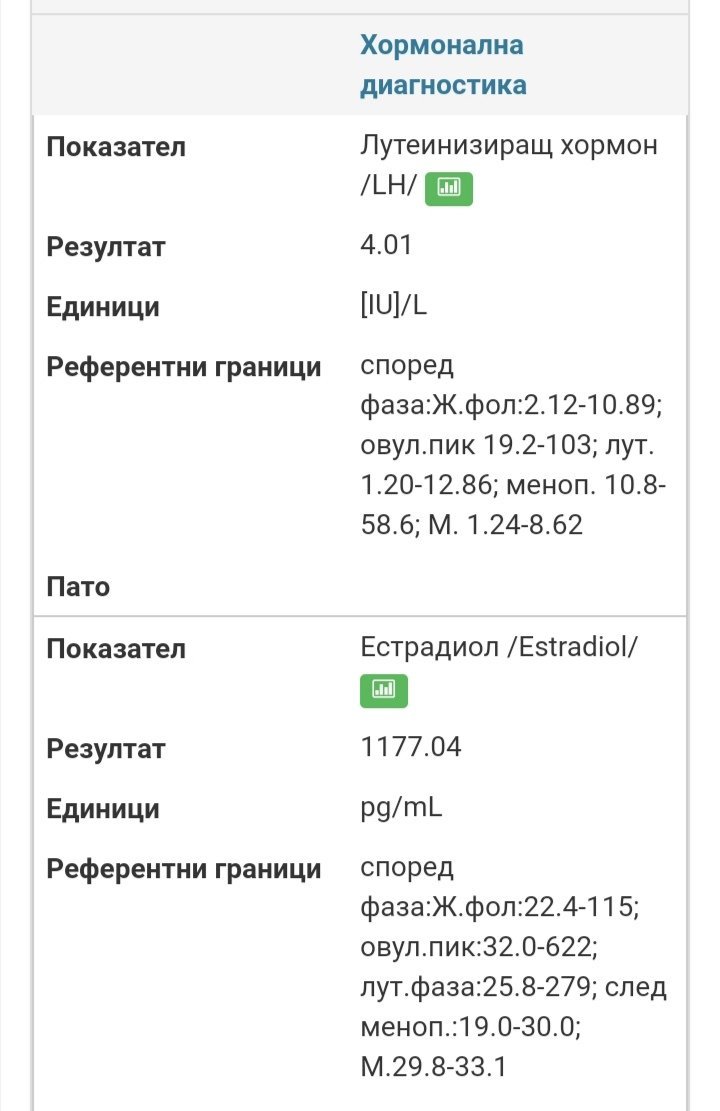Open the Хормонална диагностика header link
Image resolution: width=720 pixels, height=1111 pixels.
(x=444, y=64)
